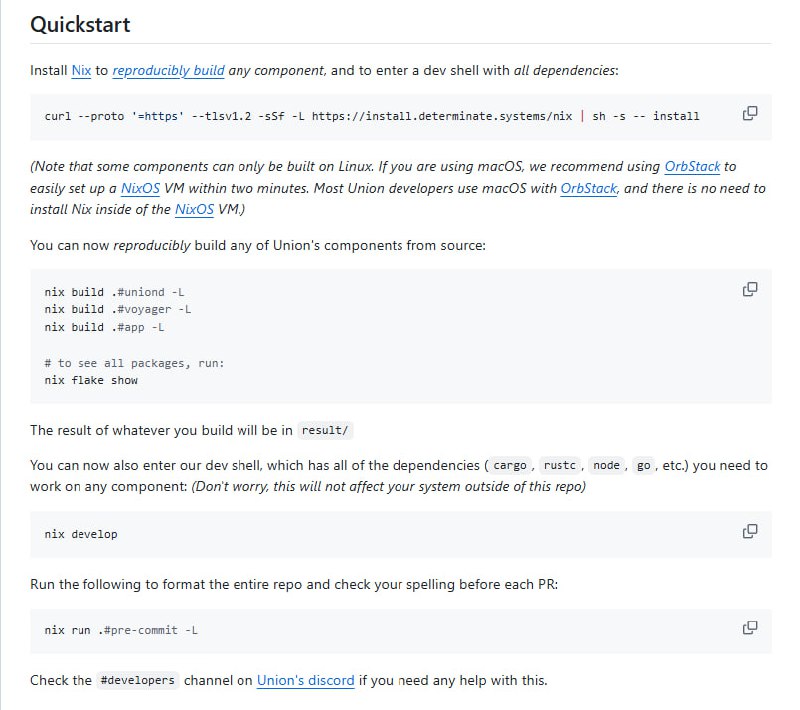
Task: Open OrbStack link after 'macOS with'
Action: (x=588, y=188)
